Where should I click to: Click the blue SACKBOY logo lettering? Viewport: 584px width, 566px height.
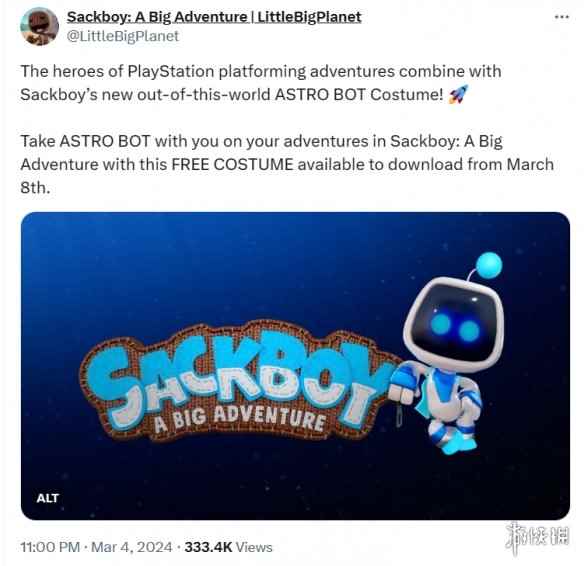click(238, 376)
